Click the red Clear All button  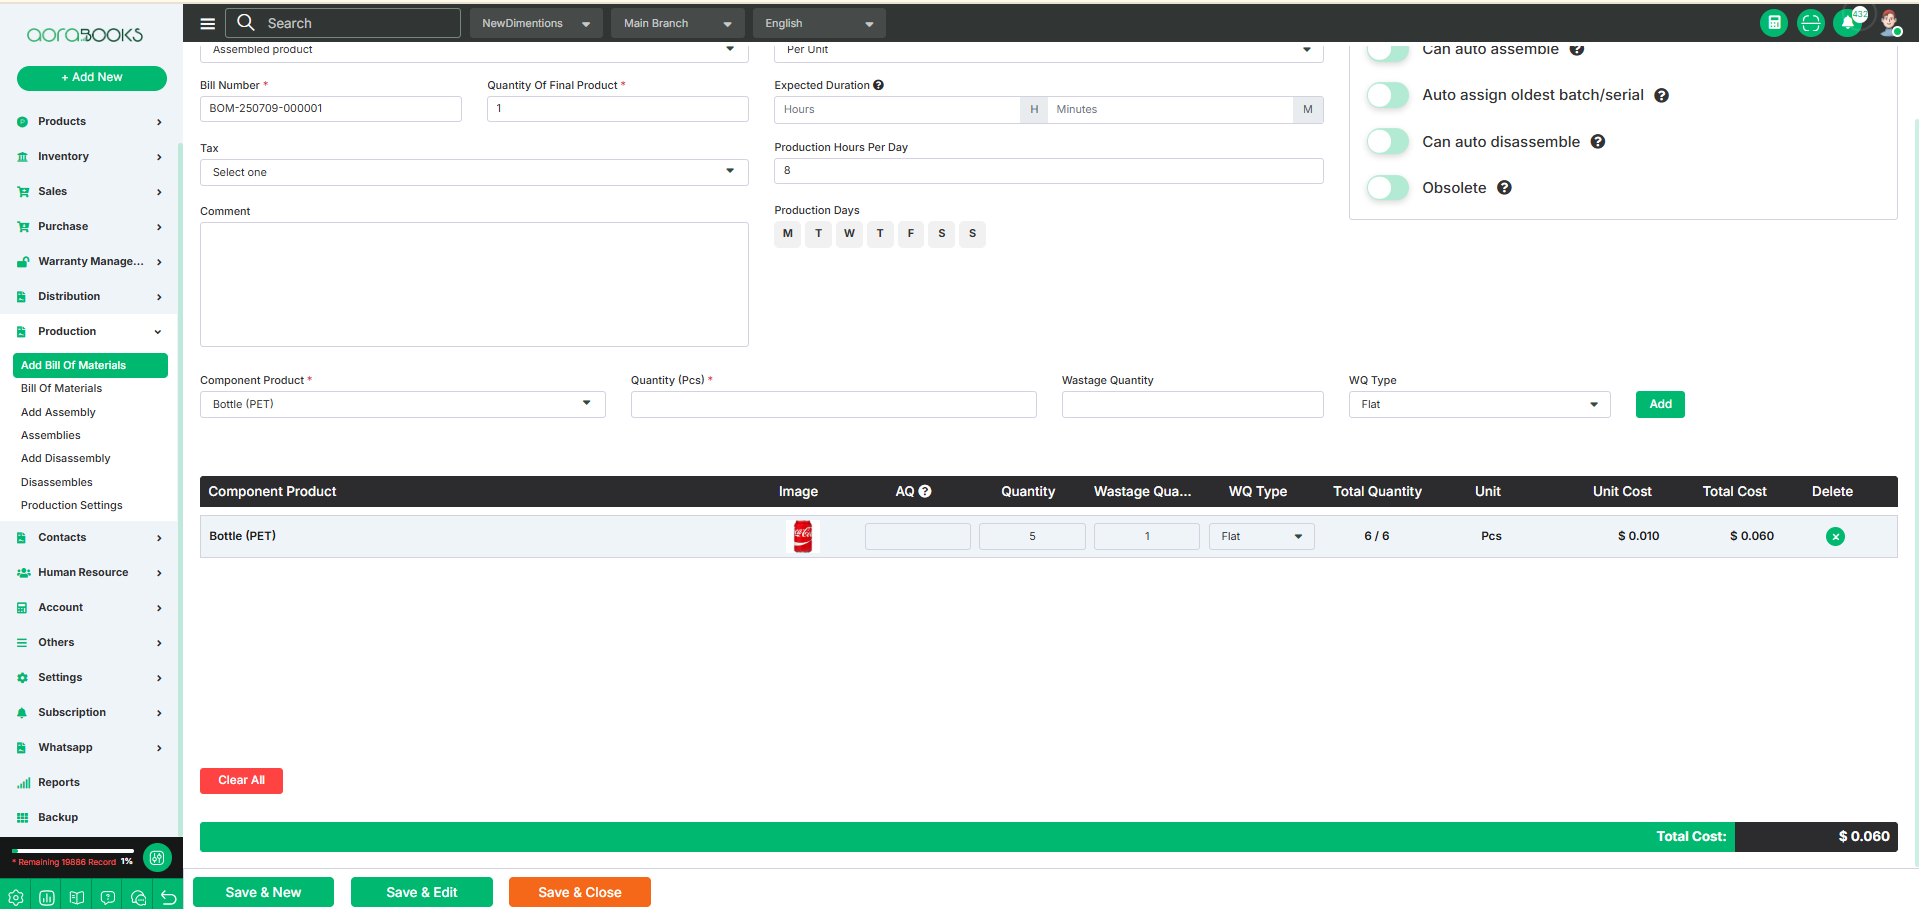241,781
